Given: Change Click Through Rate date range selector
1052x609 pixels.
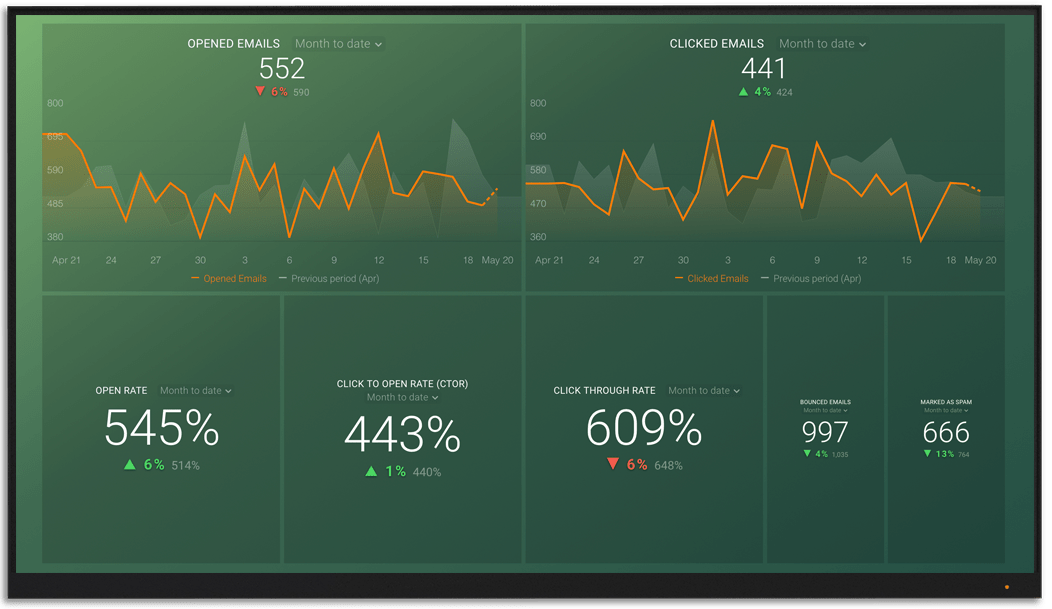Looking at the screenshot, I should click(x=704, y=391).
